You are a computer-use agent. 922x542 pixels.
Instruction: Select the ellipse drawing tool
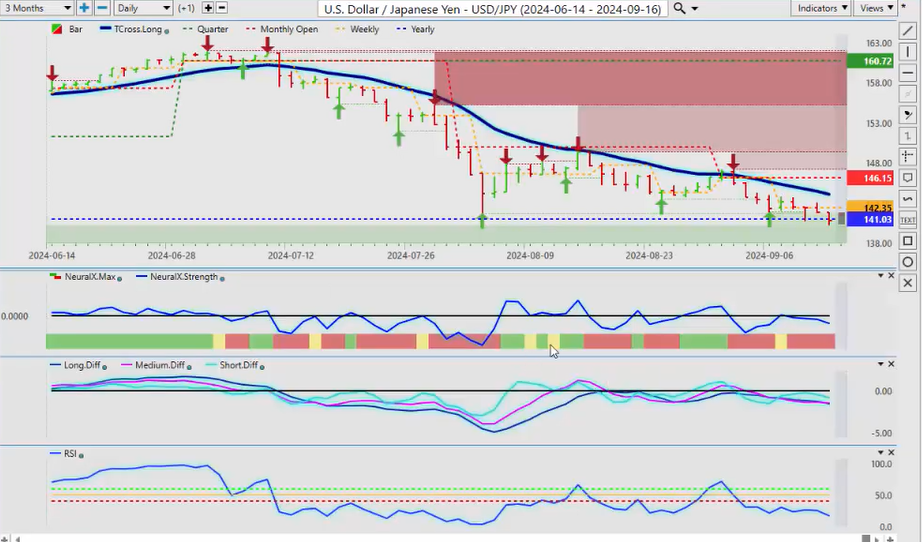tap(907, 262)
